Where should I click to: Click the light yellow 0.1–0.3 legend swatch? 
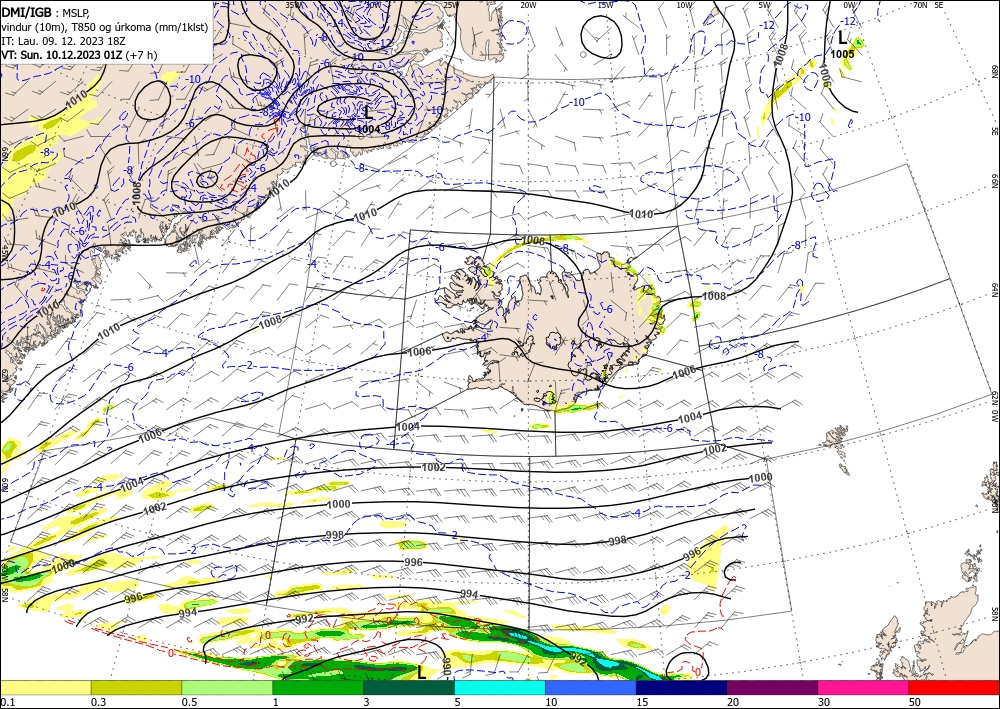(45, 687)
